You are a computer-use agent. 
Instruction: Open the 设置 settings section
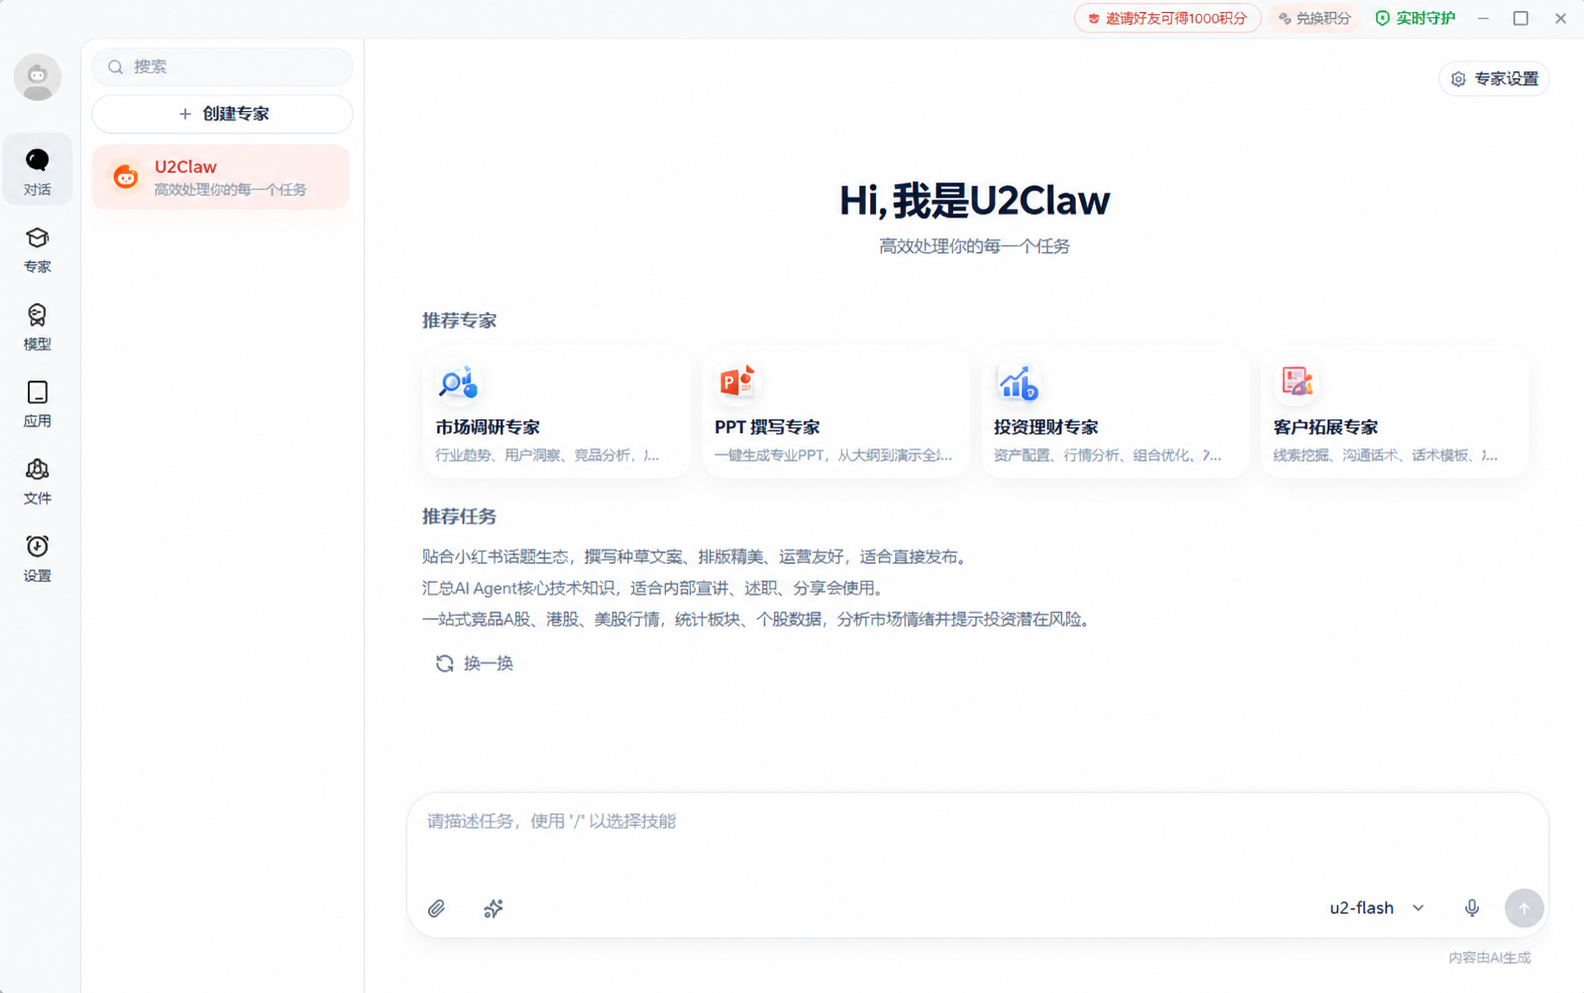pos(37,557)
